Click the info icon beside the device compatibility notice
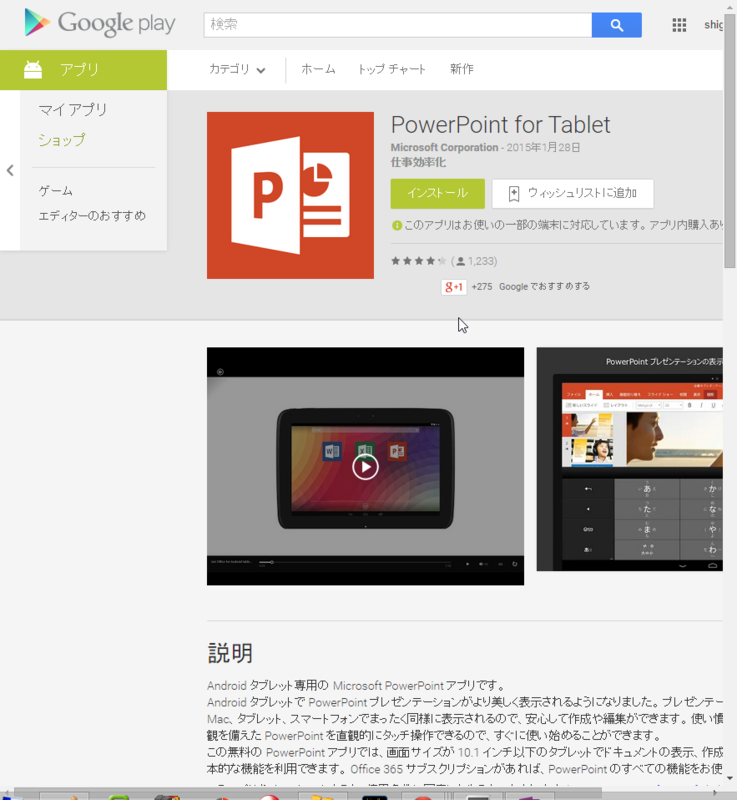This screenshot has height=800, width=737. click(x=396, y=226)
